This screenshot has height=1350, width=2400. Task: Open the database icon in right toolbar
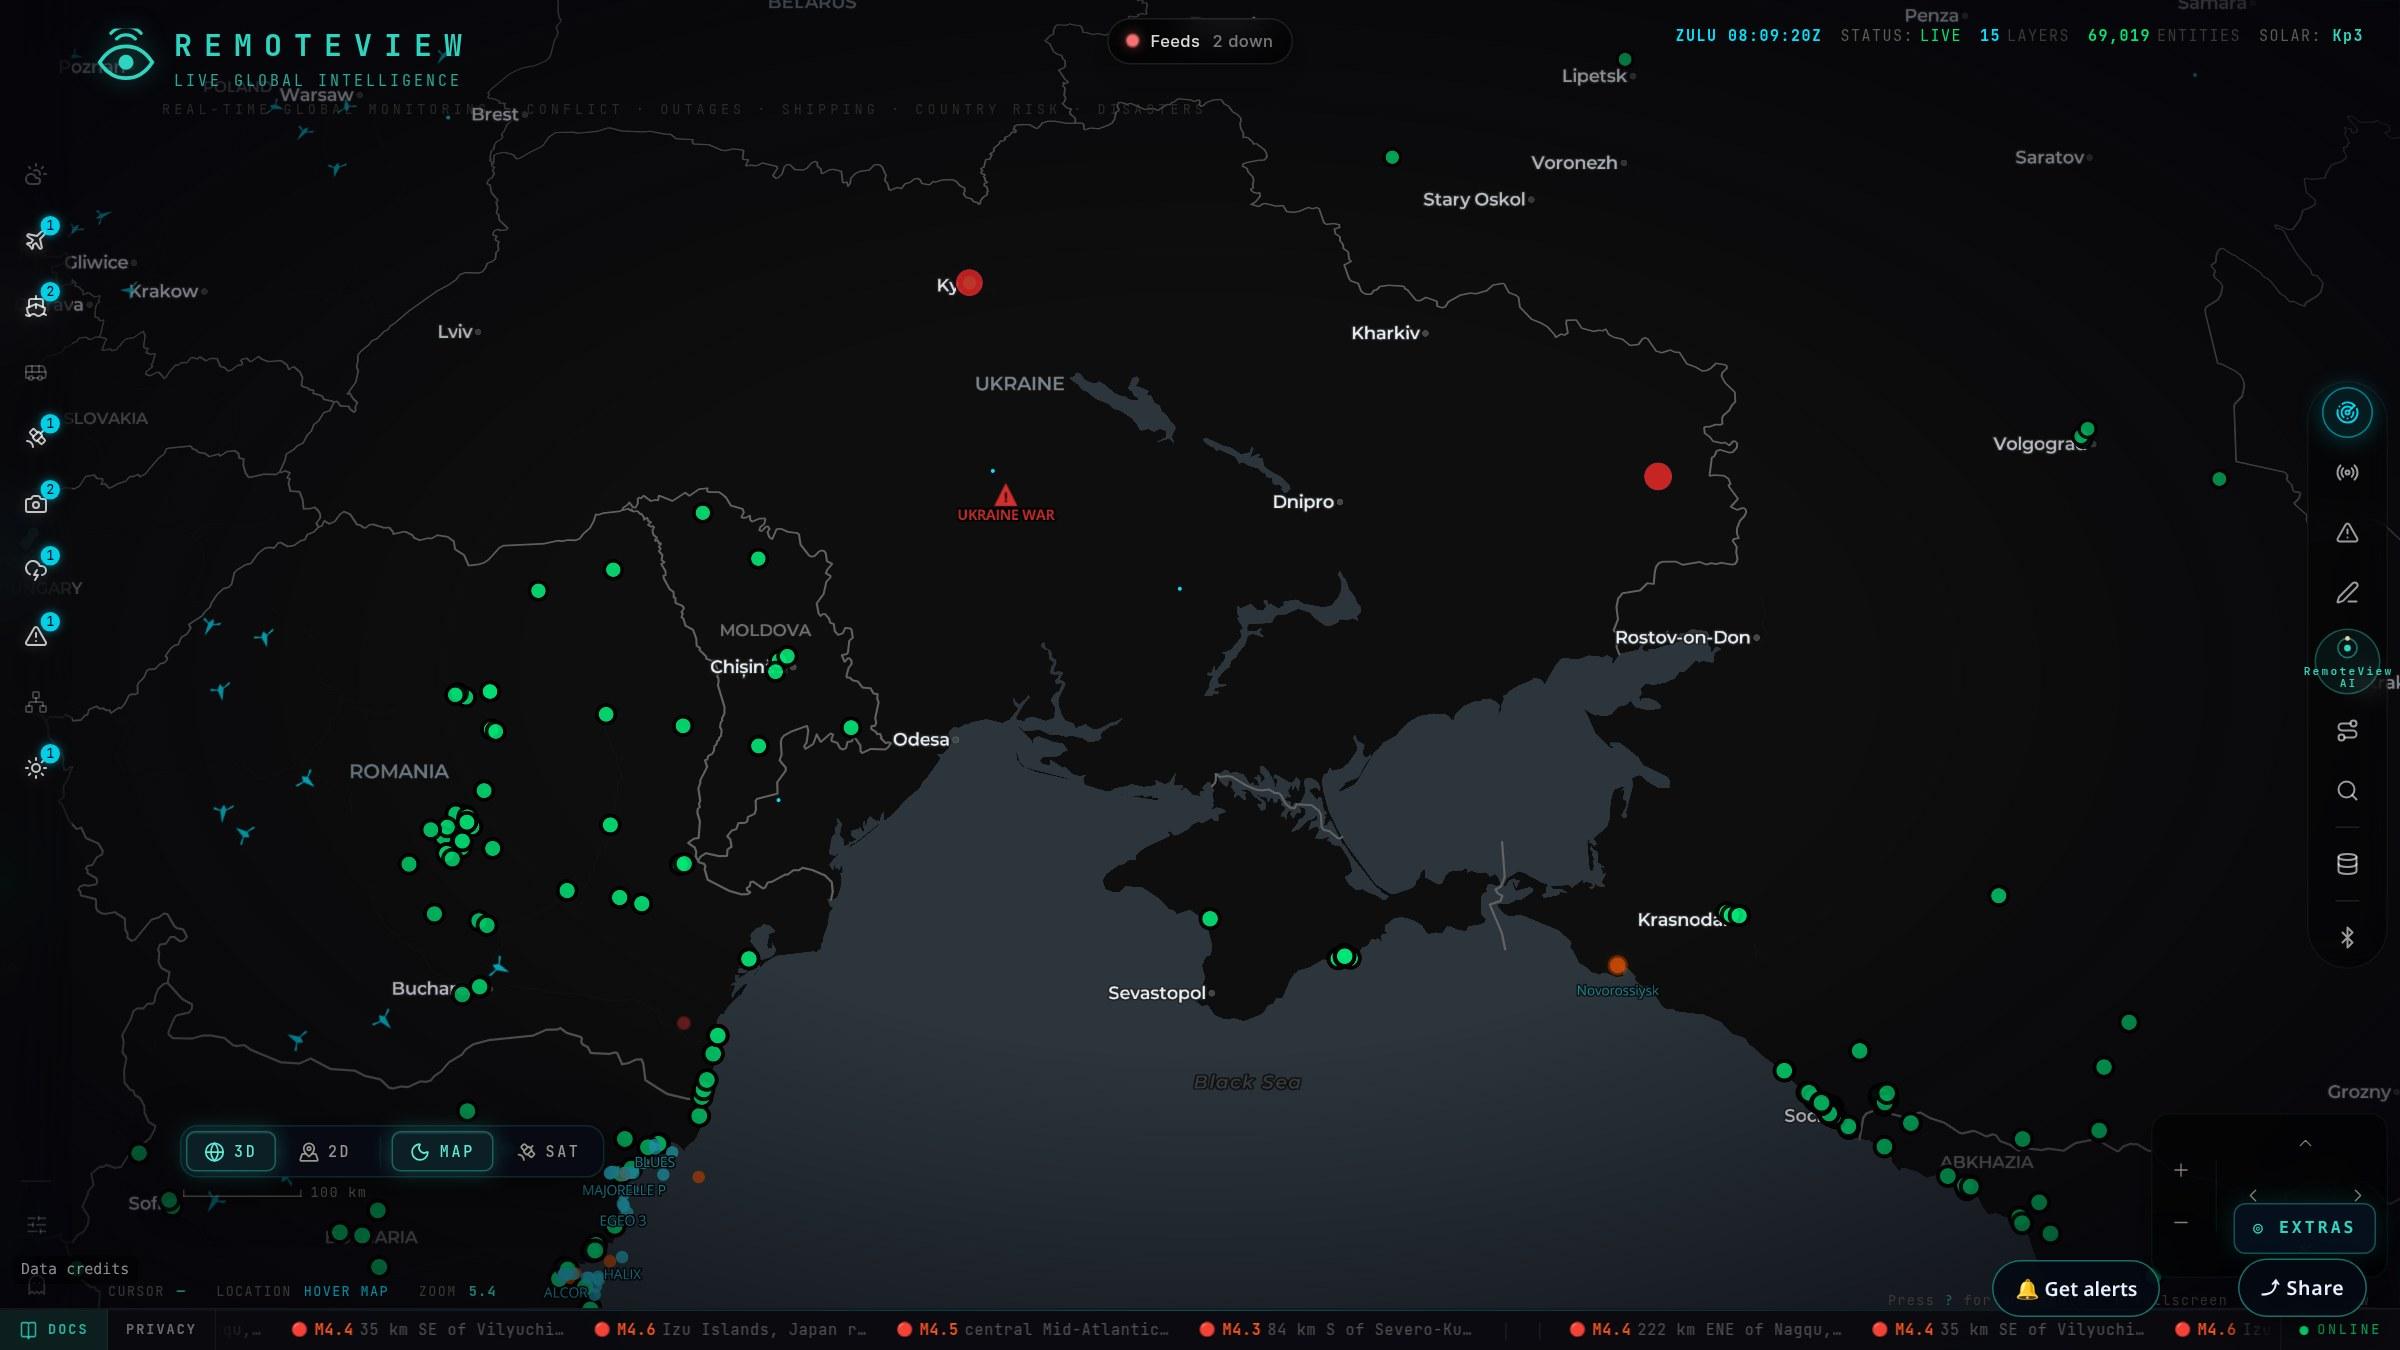[x=2347, y=864]
